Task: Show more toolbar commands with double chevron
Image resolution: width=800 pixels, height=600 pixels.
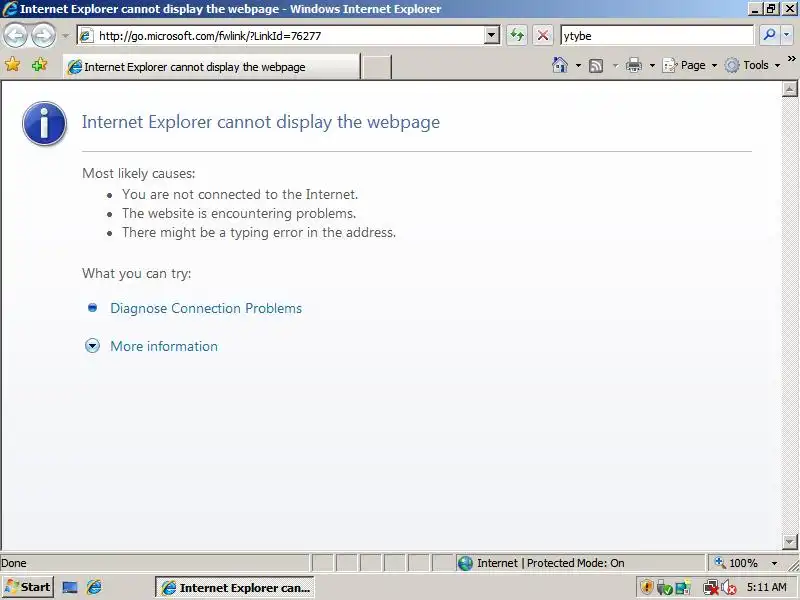Action: coord(791,59)
